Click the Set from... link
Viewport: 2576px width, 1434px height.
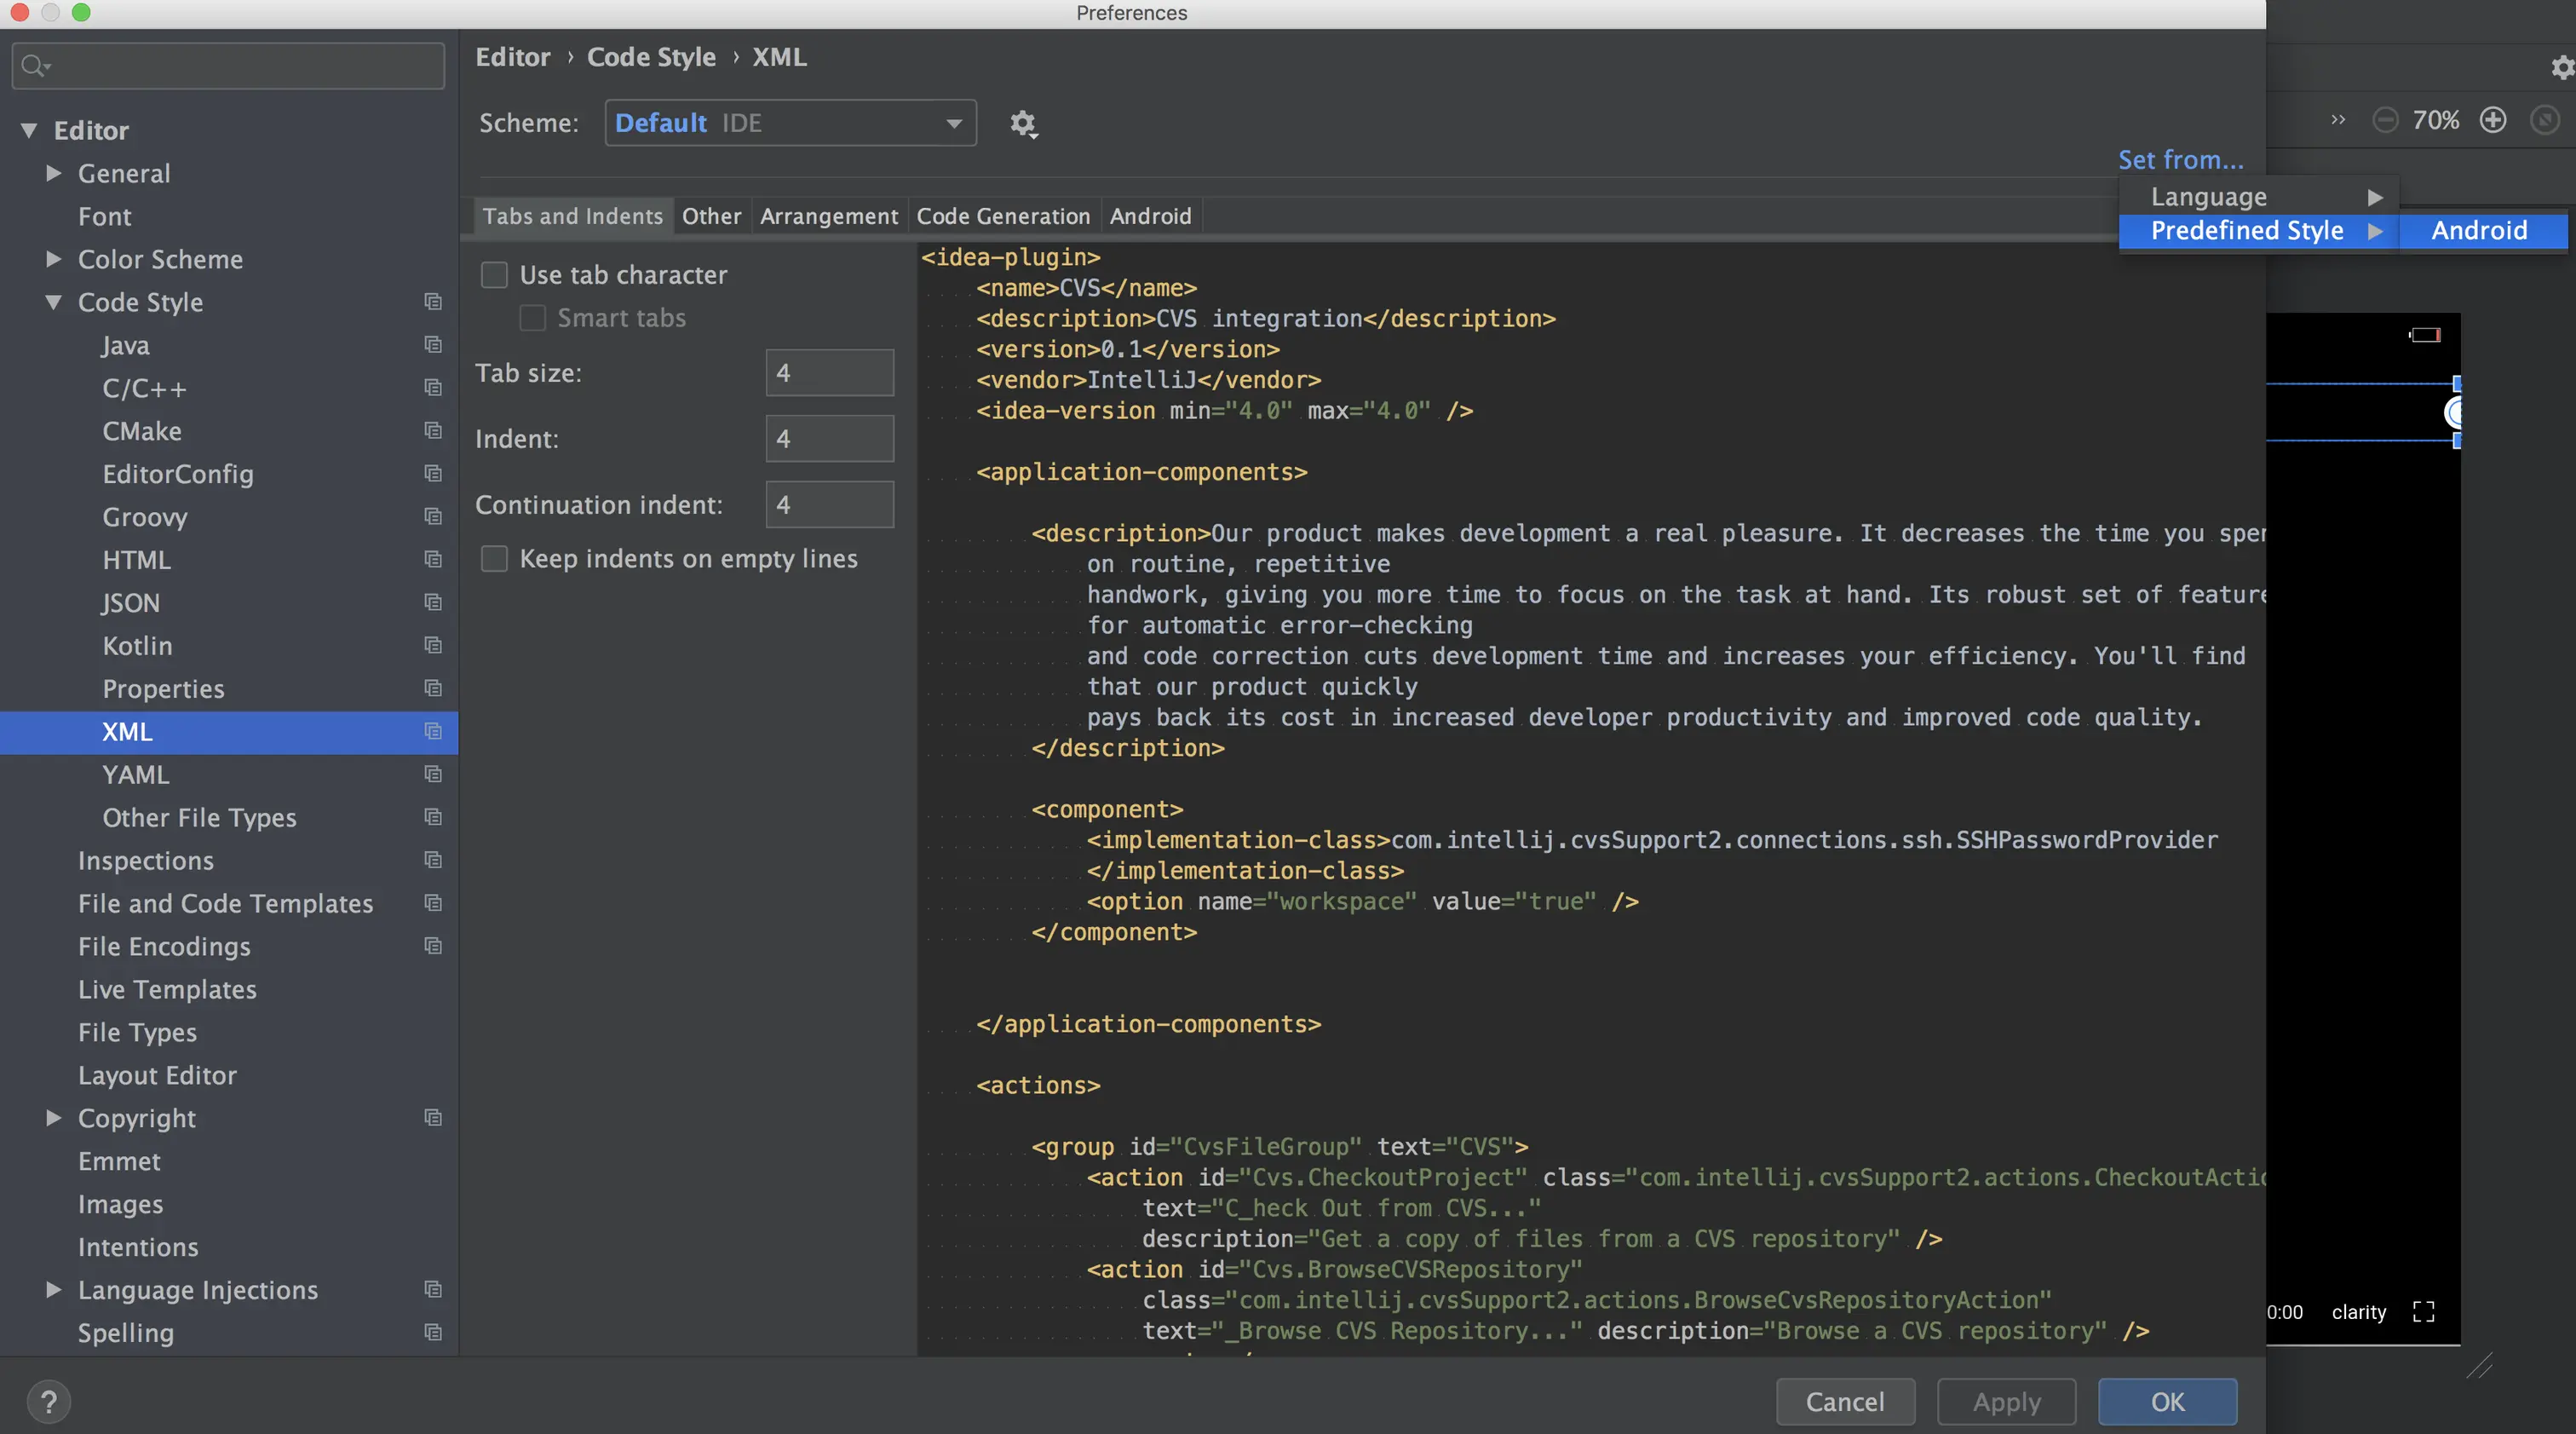point(2180,160)
